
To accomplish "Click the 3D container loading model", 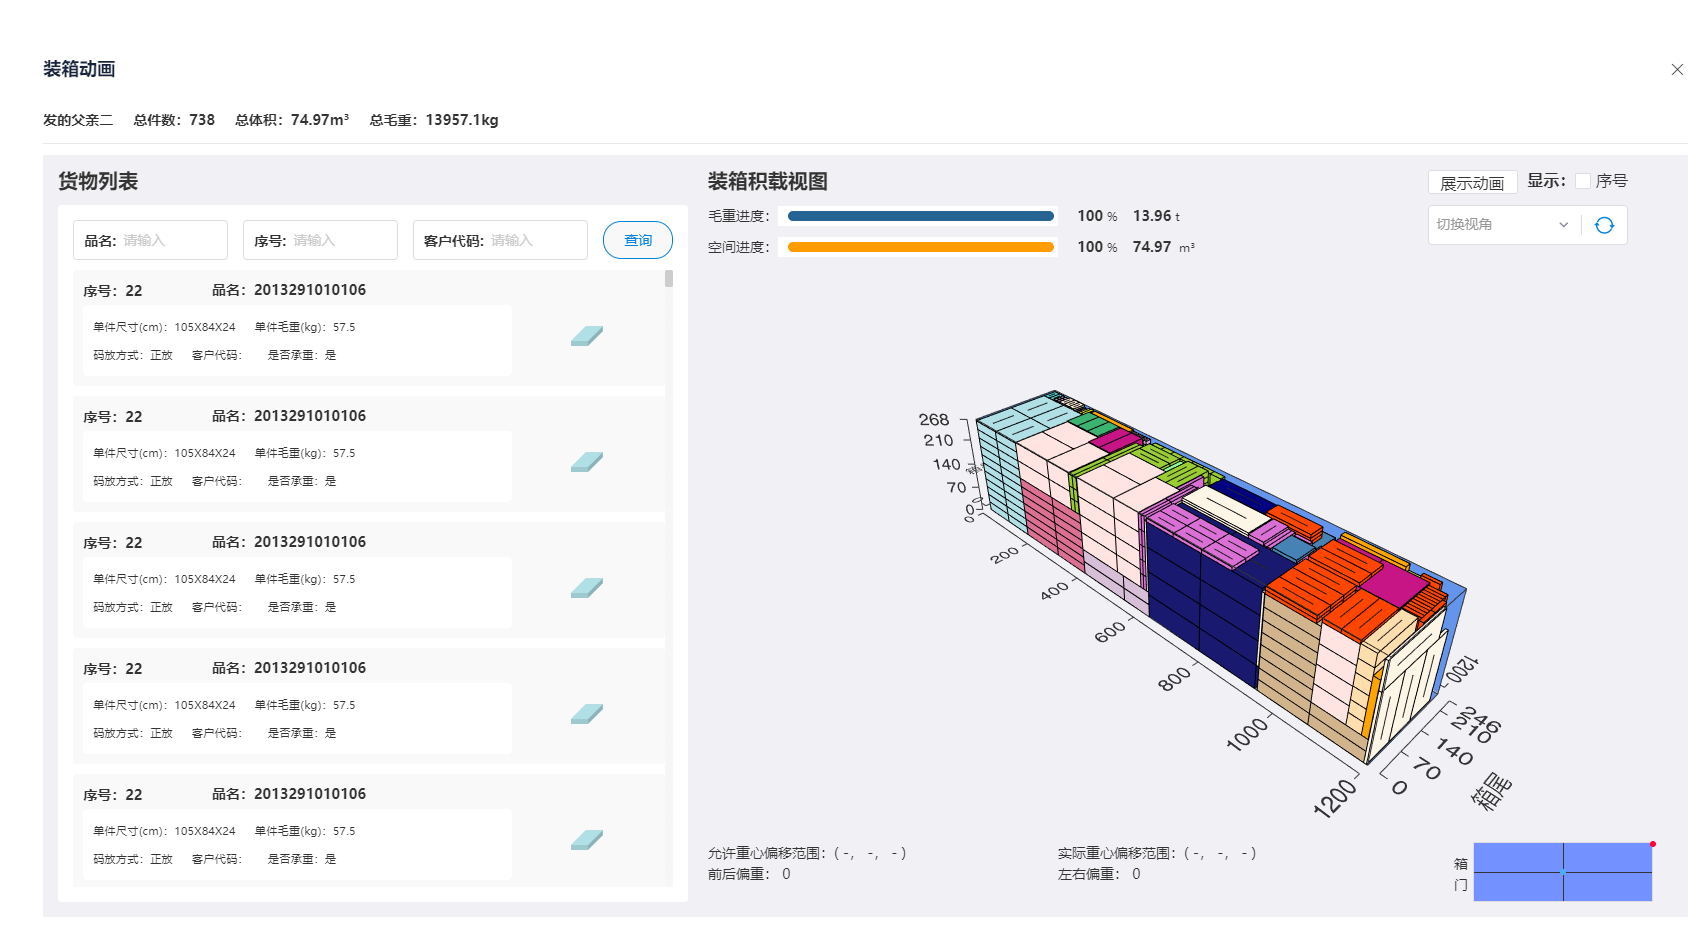I will (1220, 580).
